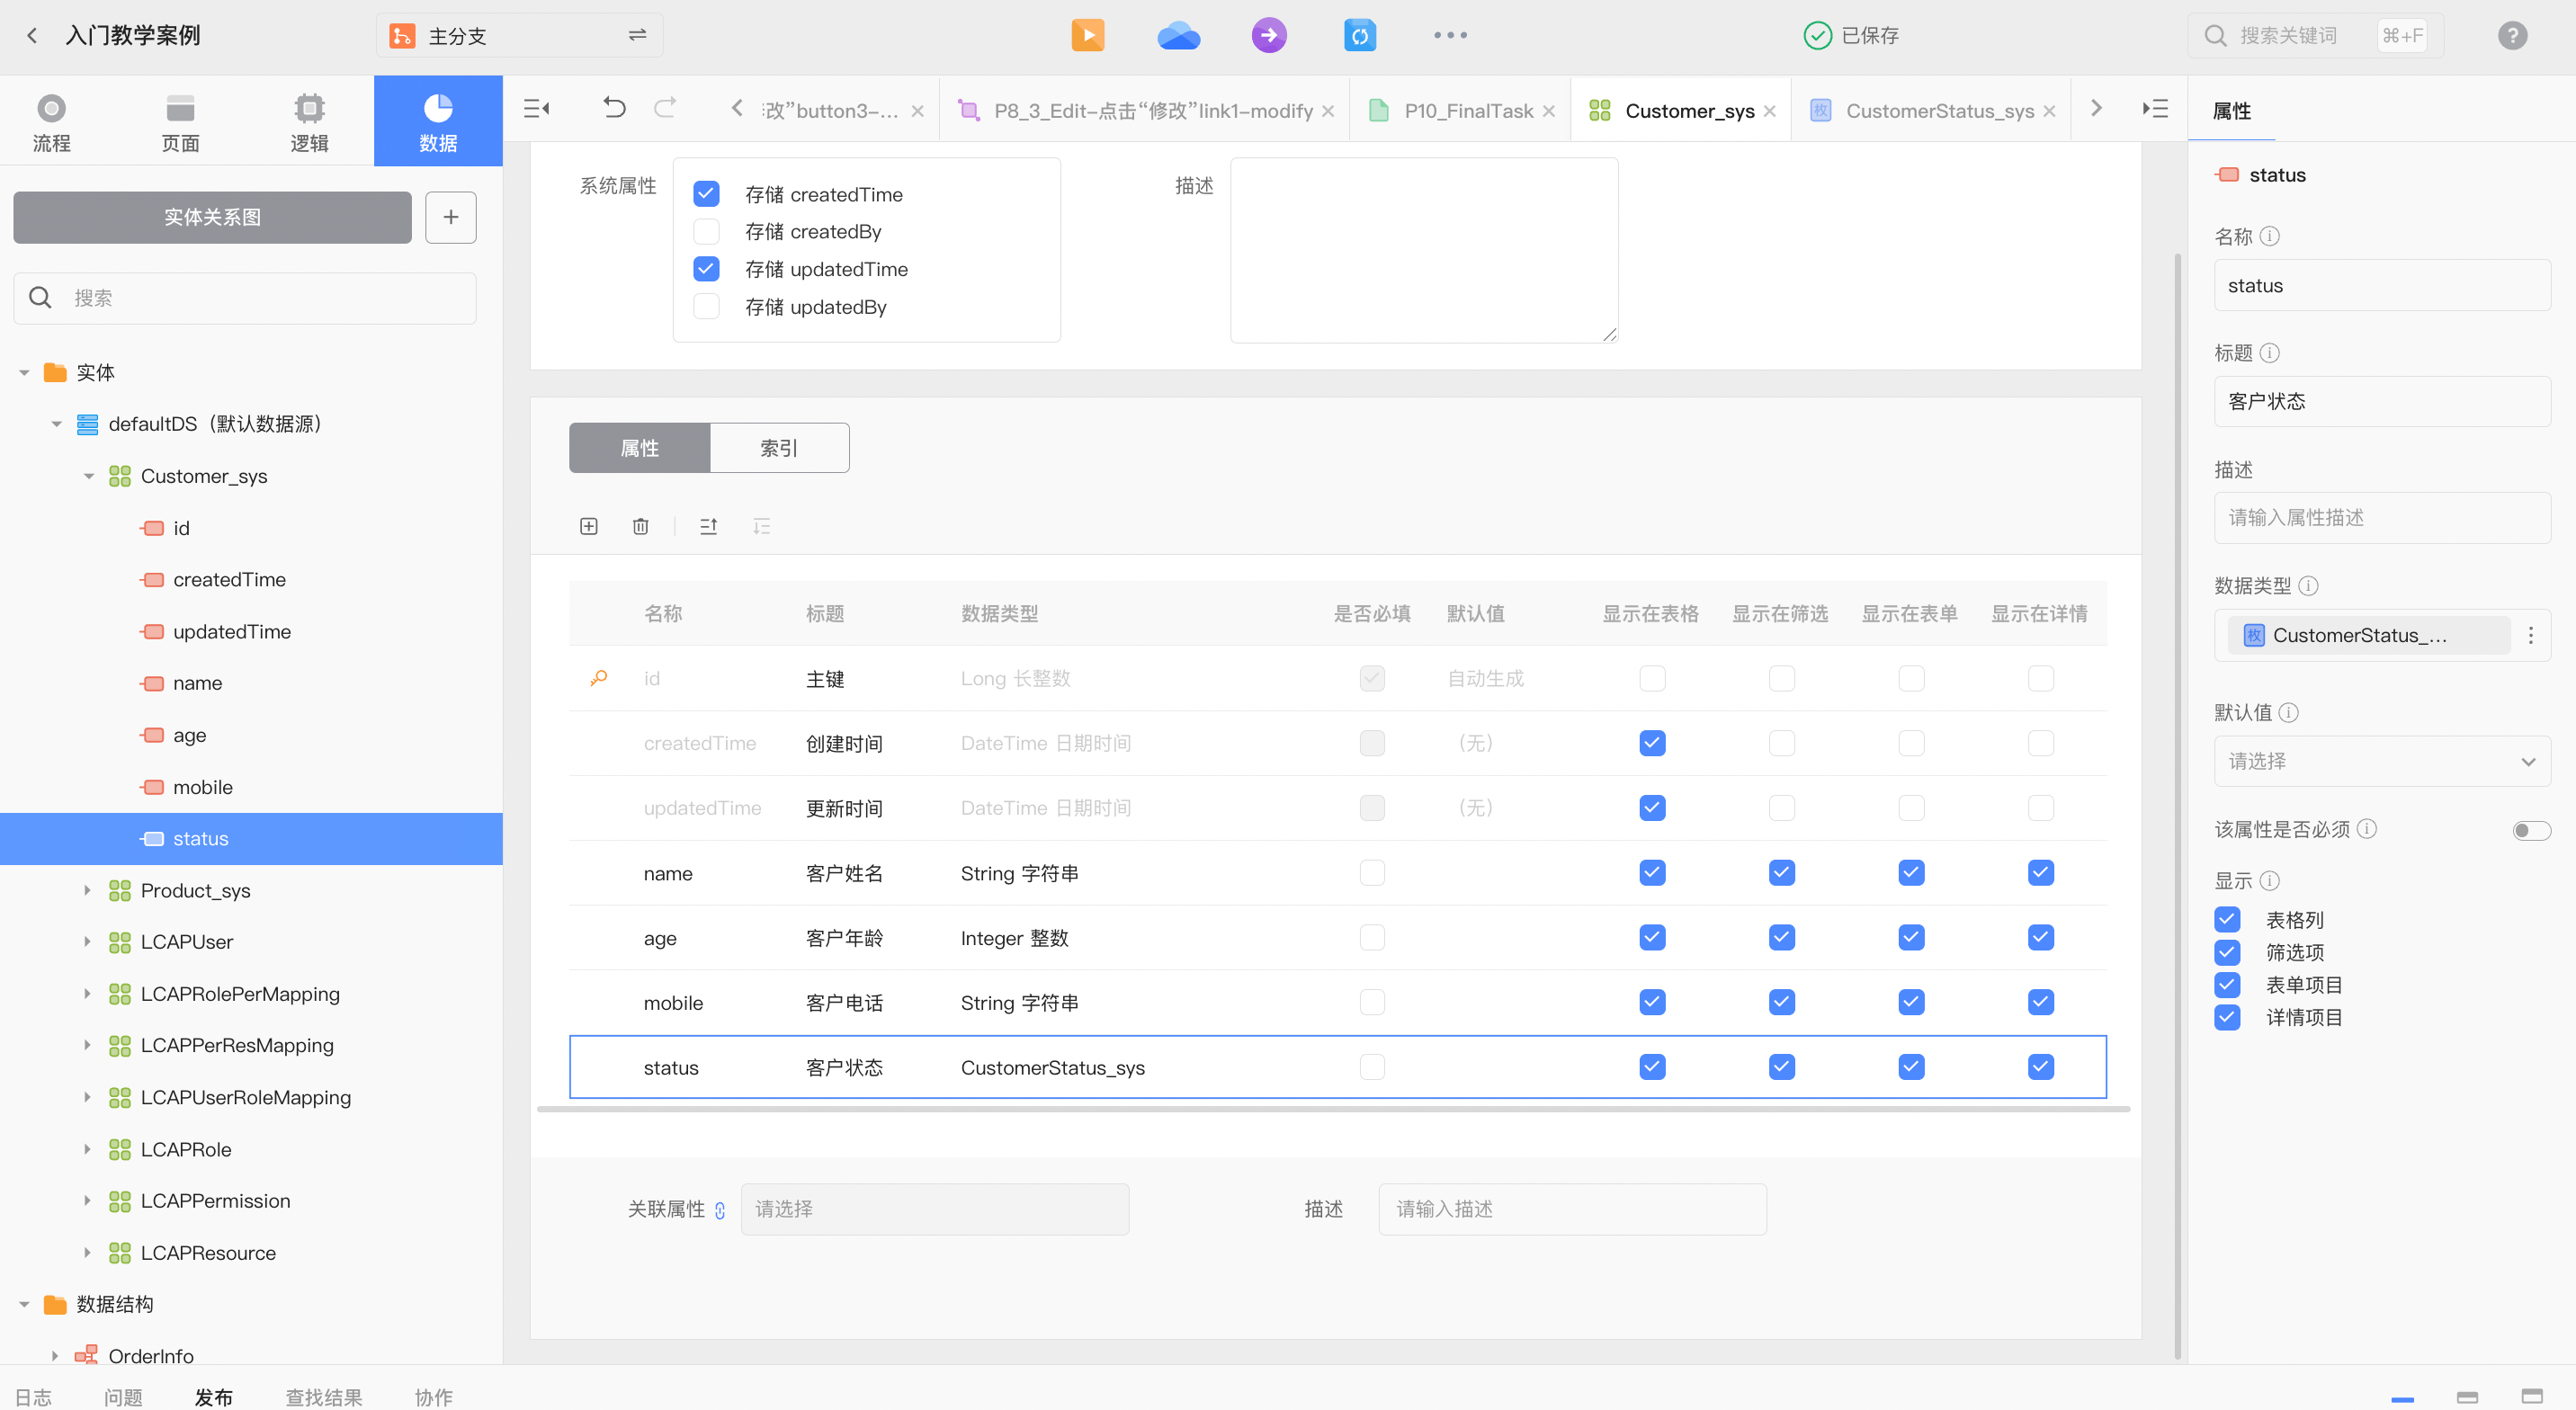The height and width of the screenshot is (1410, 2576).
Task: Toggle 该属性是否必须 switch
Action: [2532, 830]
